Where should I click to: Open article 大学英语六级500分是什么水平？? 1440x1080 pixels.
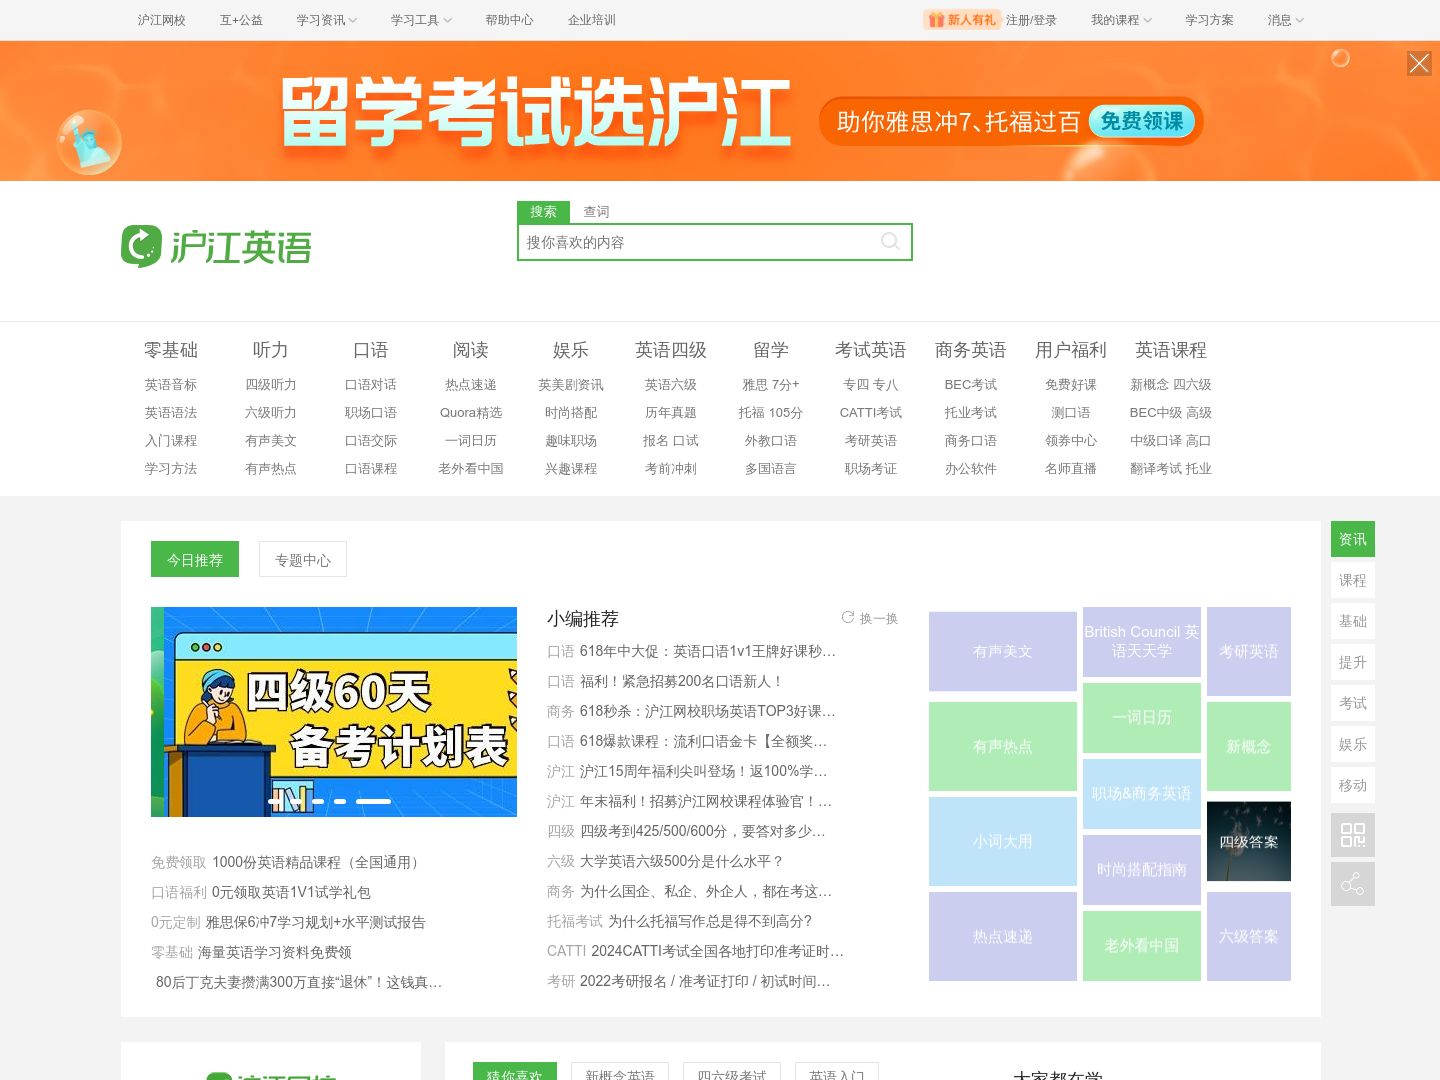[x=682, y=861]
